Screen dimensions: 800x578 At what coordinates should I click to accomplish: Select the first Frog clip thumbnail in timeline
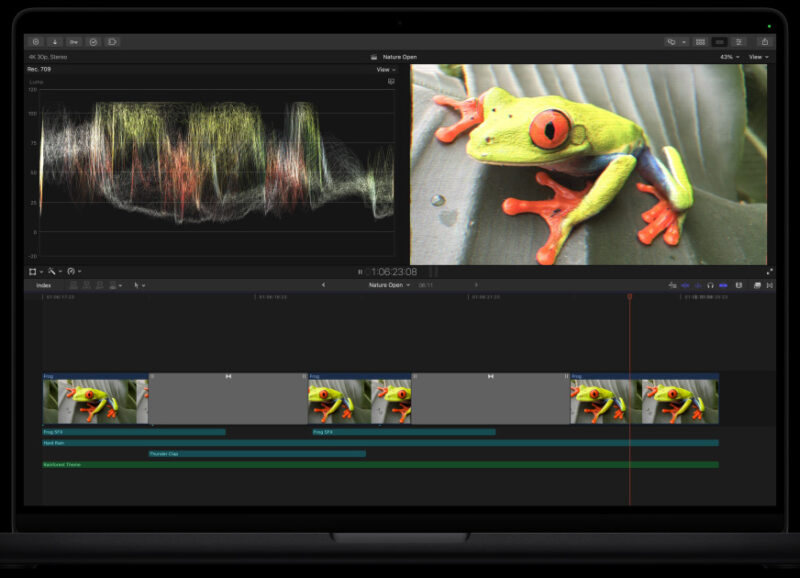pos(95,398)
